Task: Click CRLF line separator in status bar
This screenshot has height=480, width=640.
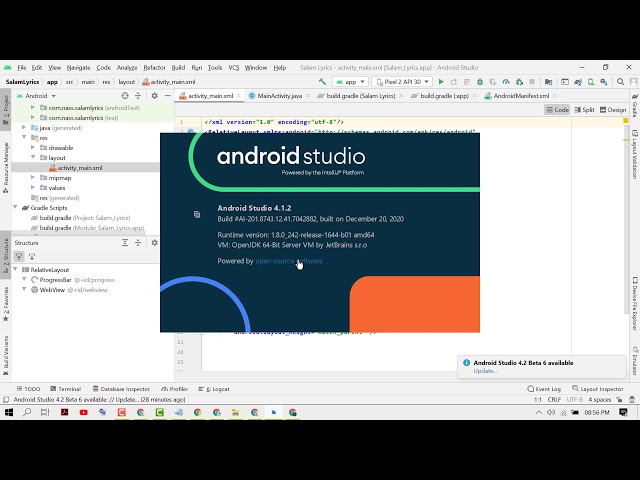Action: [x=554, y=400]
